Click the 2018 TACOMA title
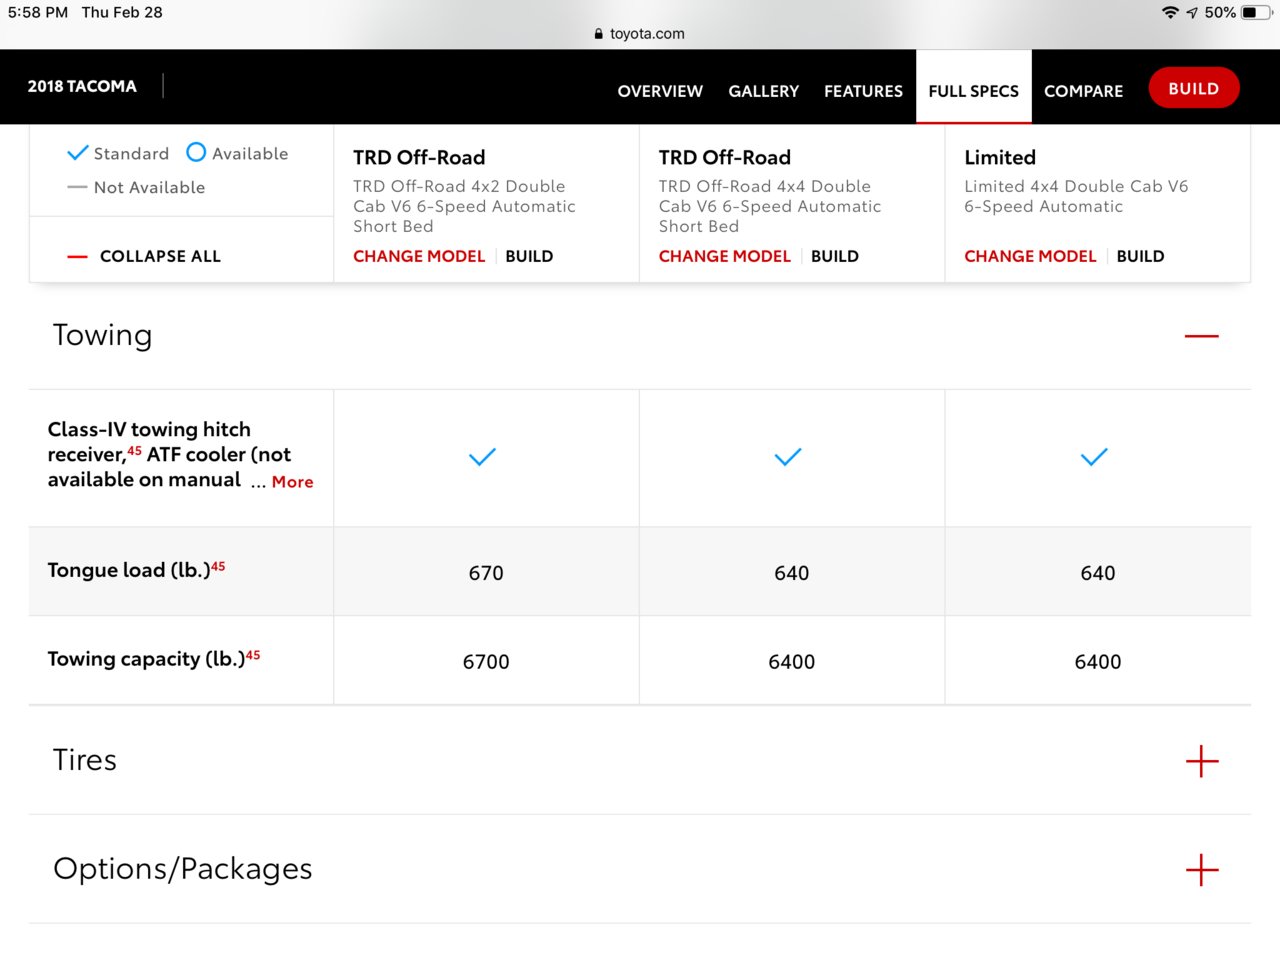Screen dimensions: 1280x960 [82, 86]
